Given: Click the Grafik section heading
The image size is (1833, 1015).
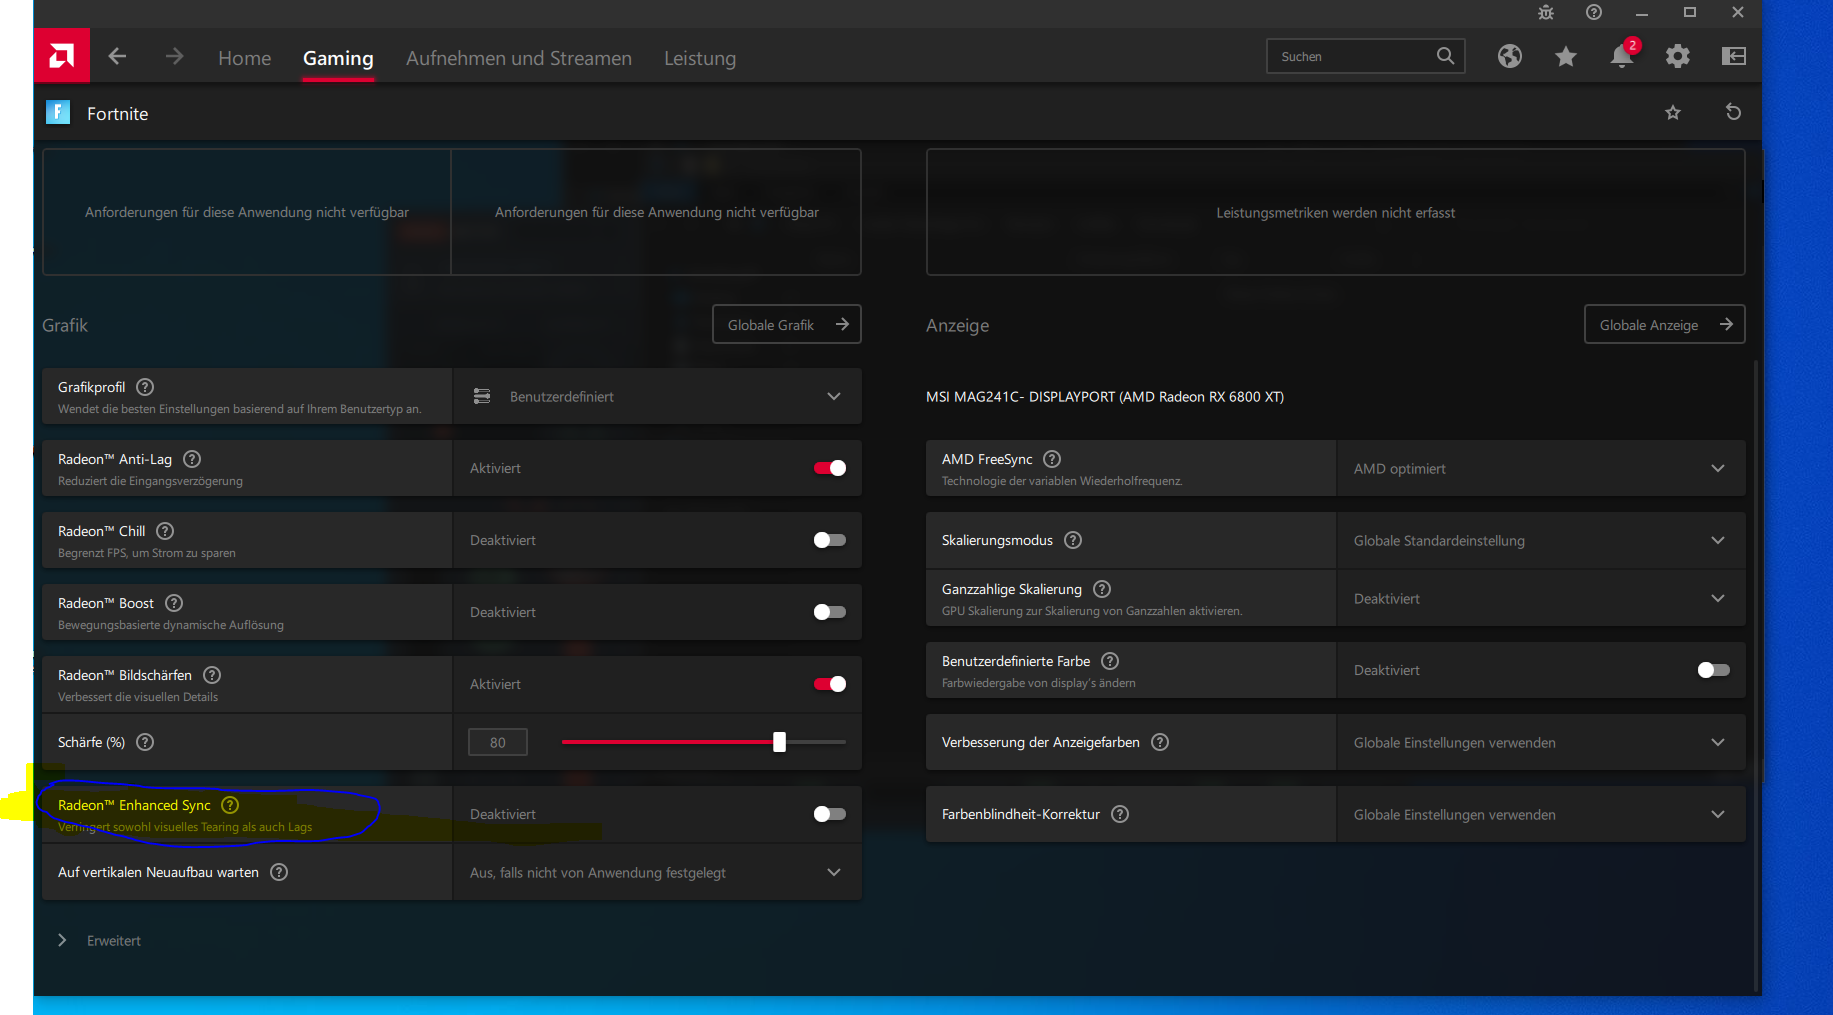Looking at the screenshot, I should (x=65, y=325).
